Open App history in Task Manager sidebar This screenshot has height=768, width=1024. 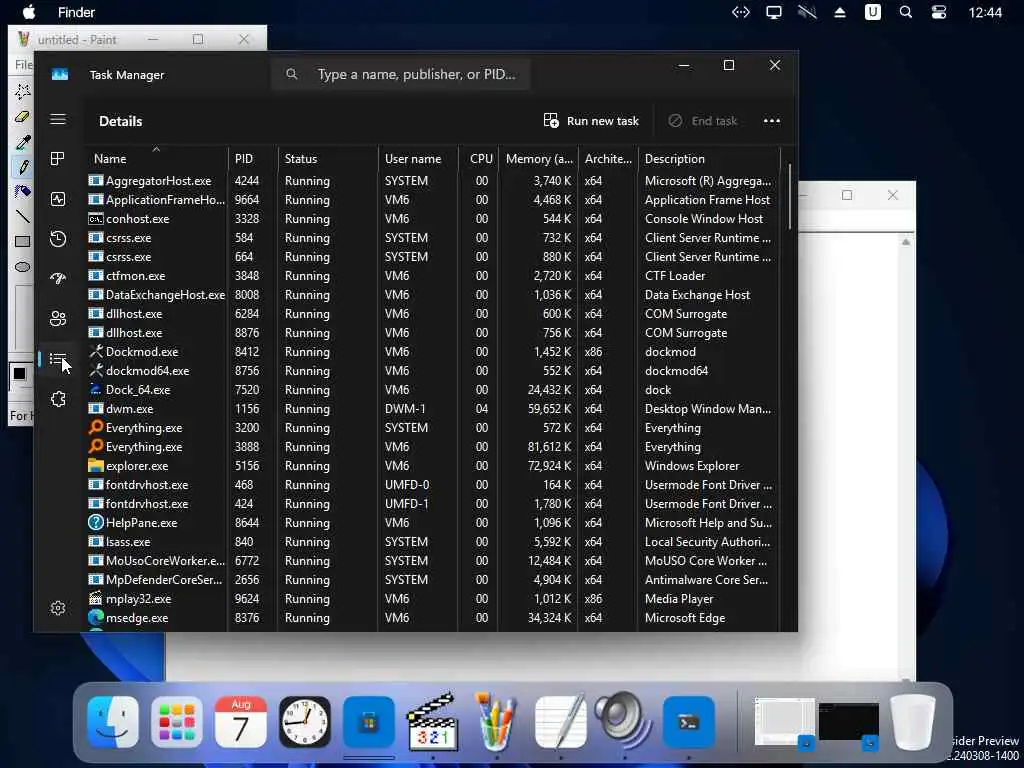click(x=58, y=239)
